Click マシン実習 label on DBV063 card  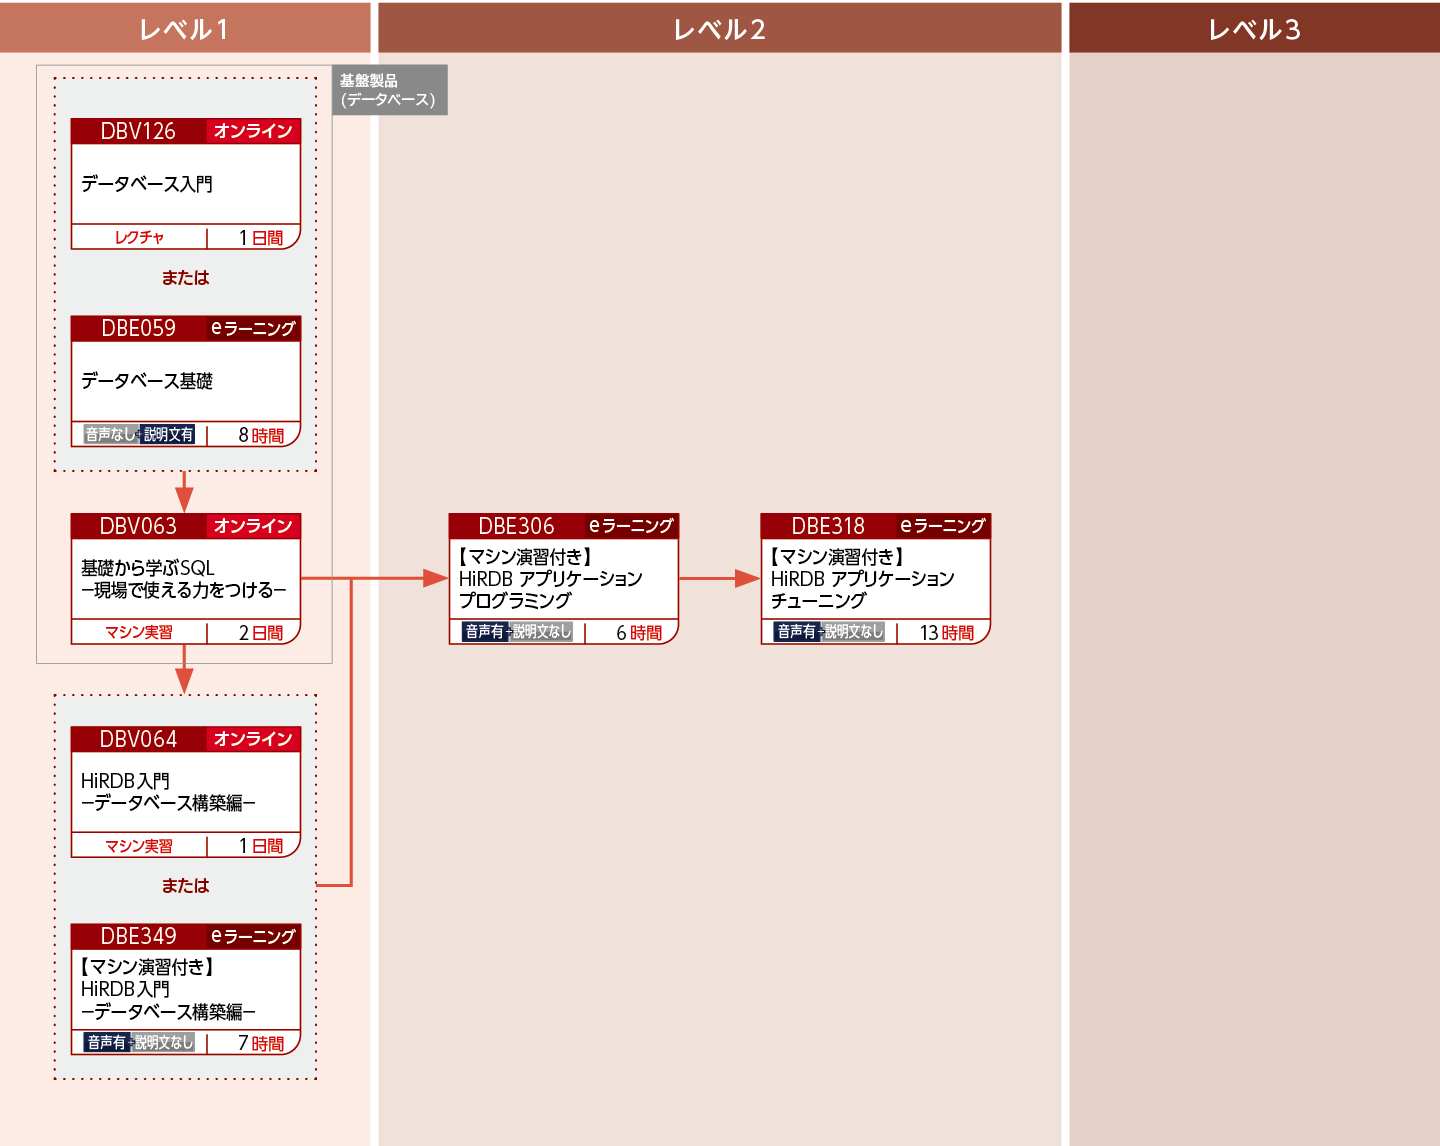coord(139,632)
